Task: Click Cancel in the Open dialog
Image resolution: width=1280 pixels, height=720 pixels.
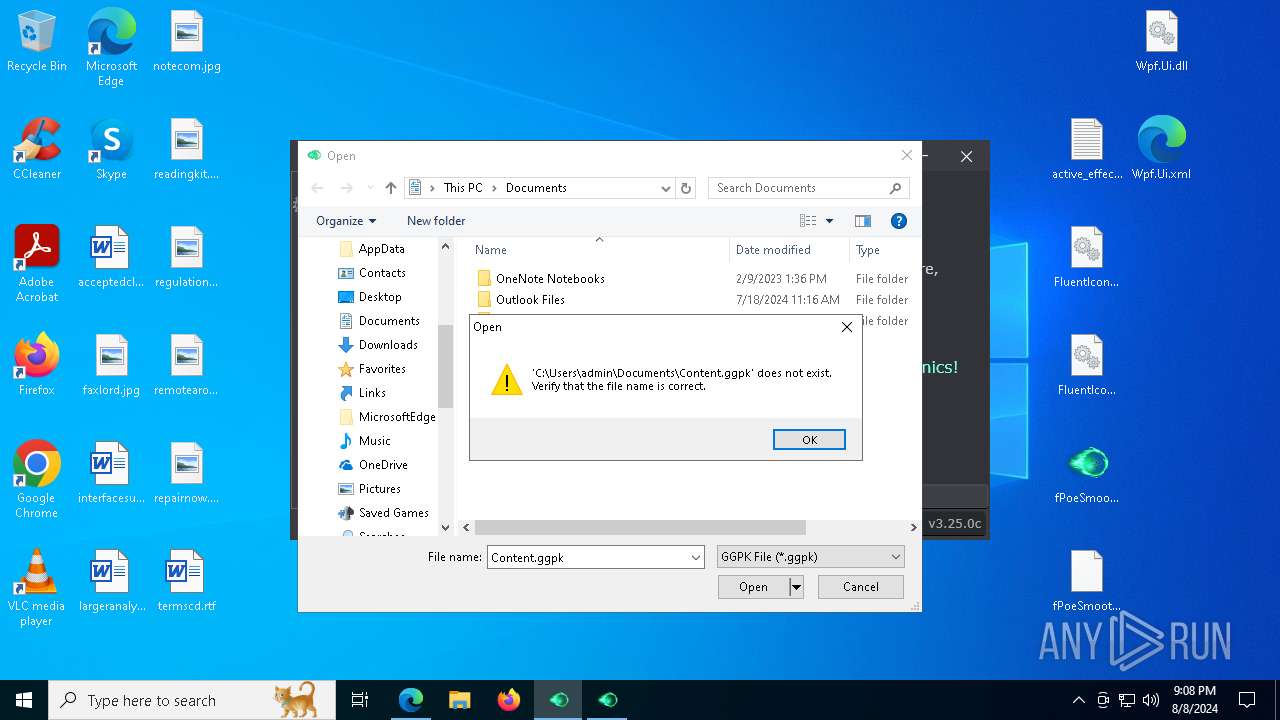Action: pos(860,587)
